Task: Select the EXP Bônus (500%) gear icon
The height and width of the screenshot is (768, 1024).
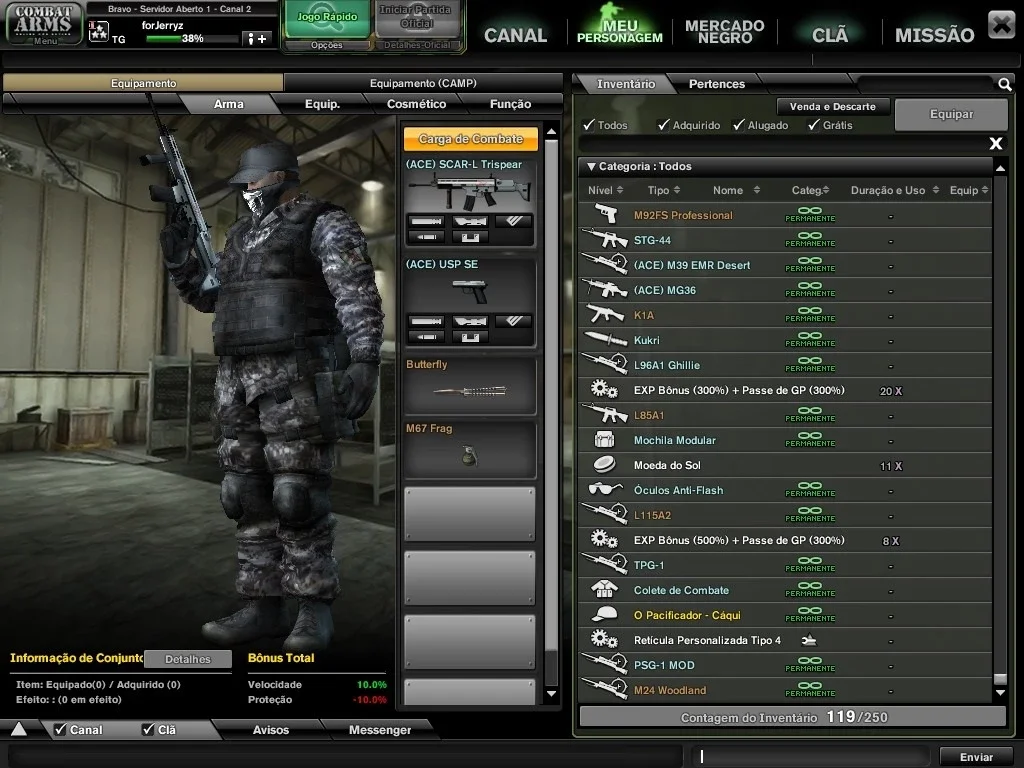Action: coord(604,539)
